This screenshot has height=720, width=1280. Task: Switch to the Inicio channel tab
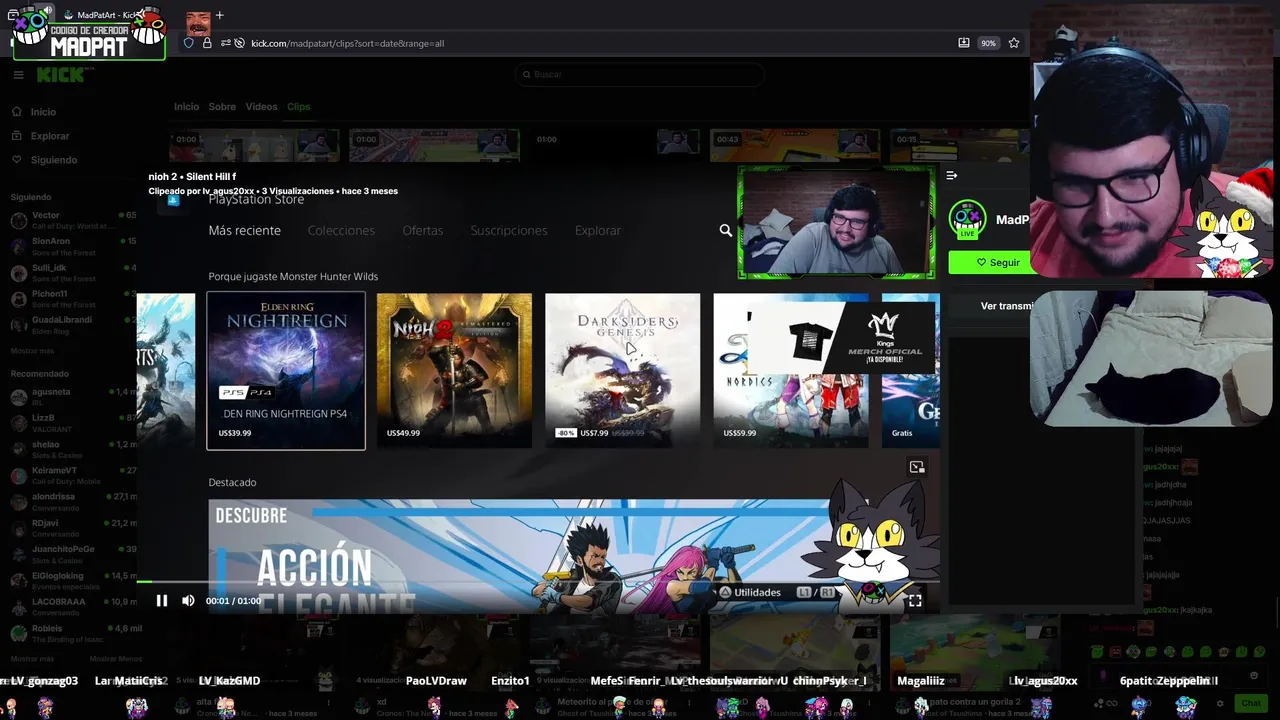(186, 107)
